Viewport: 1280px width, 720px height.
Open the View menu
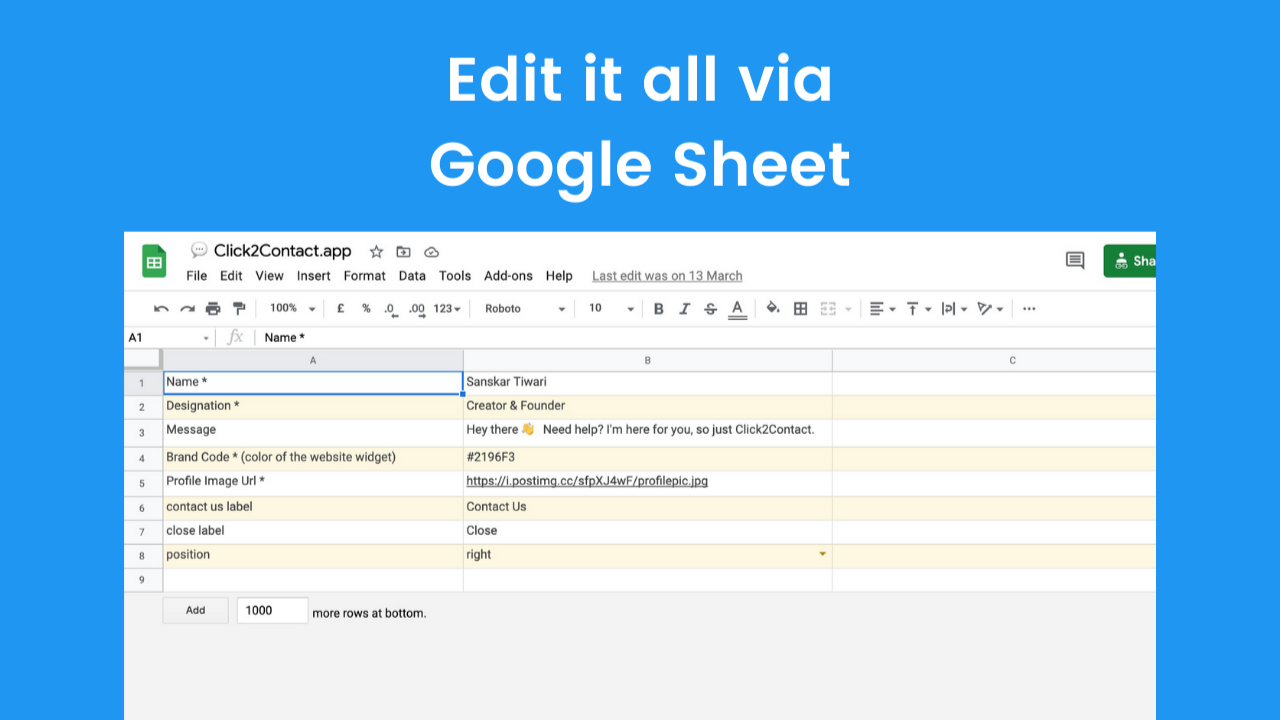[x=269, y=276]
